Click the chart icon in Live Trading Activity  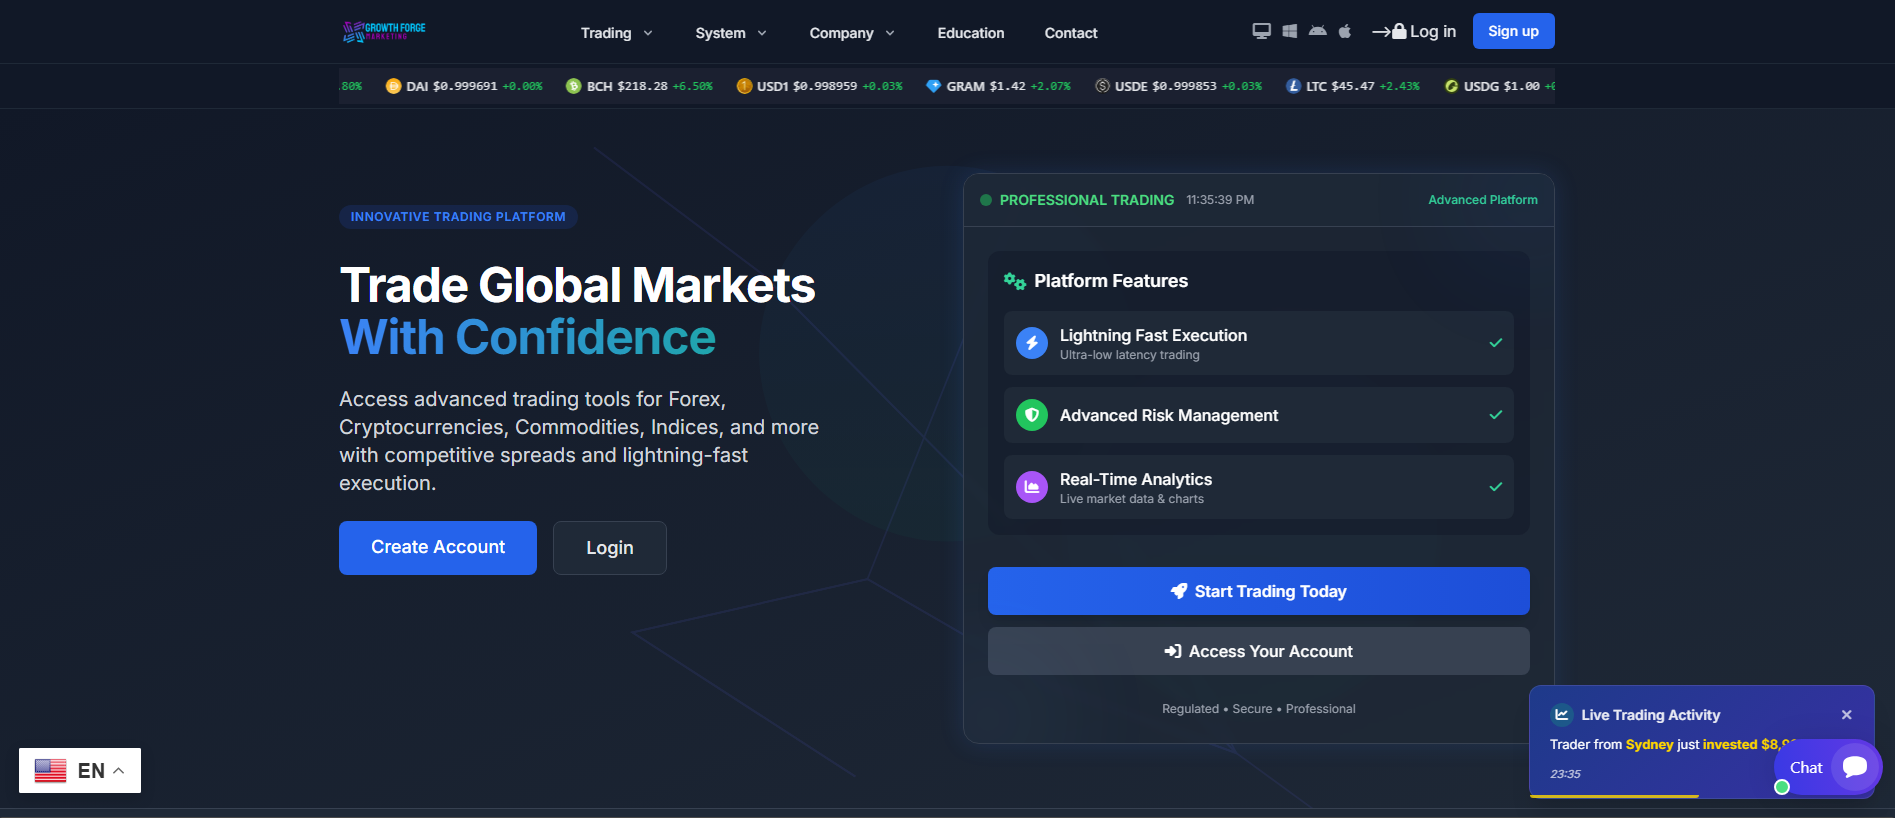1561,714
